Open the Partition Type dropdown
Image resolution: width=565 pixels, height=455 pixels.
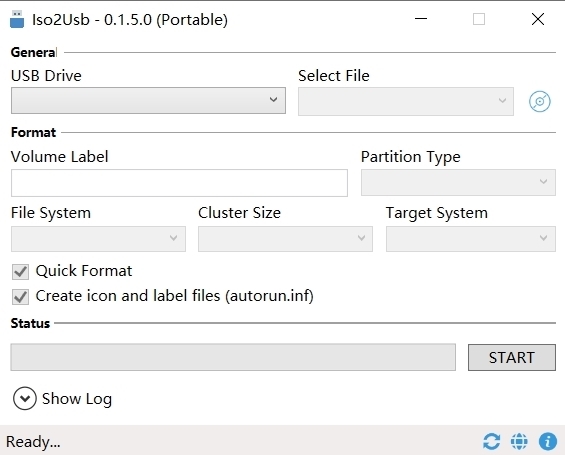click(x=458, y=182)
